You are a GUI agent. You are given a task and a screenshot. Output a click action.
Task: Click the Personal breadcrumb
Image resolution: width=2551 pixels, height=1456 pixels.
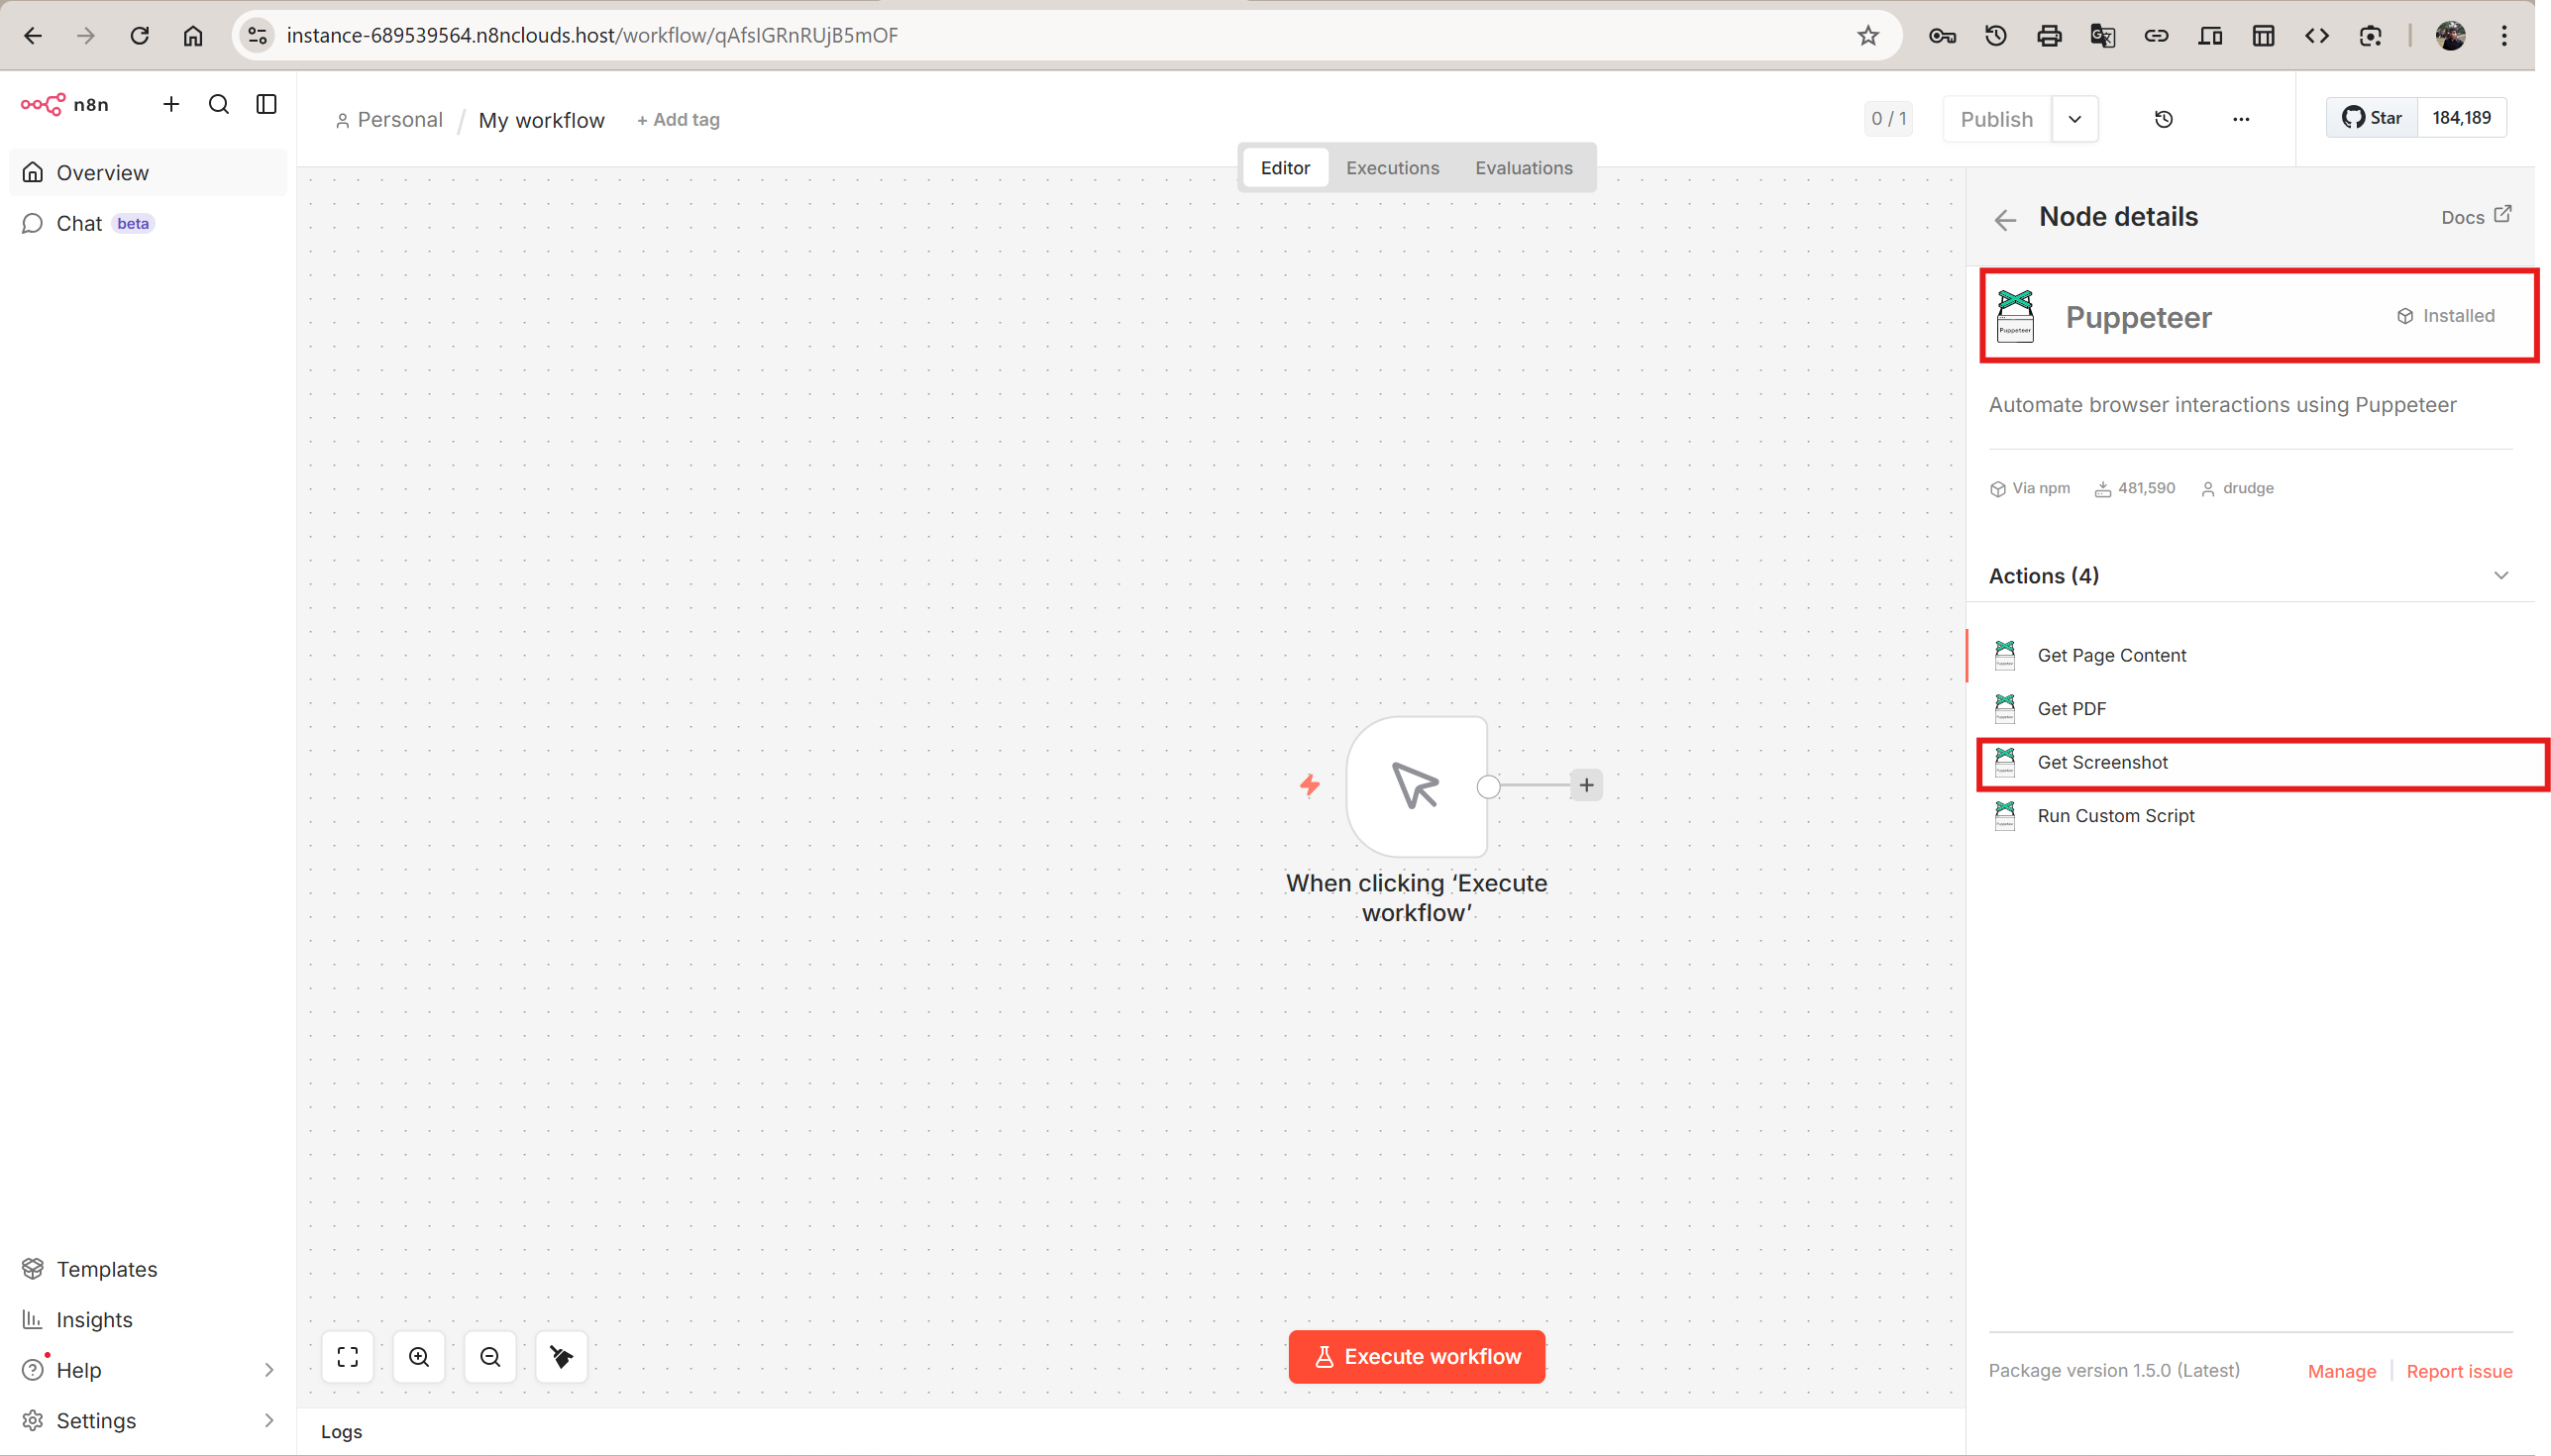pos(389,120)
